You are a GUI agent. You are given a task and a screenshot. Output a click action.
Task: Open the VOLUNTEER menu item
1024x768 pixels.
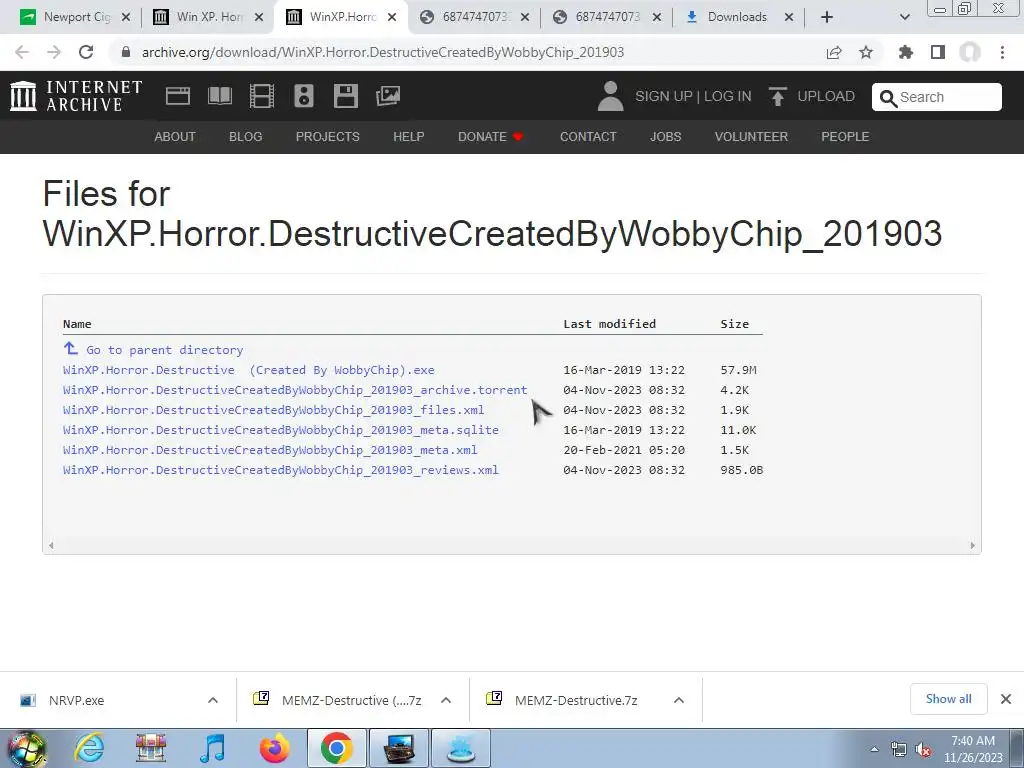click(751, 136)
